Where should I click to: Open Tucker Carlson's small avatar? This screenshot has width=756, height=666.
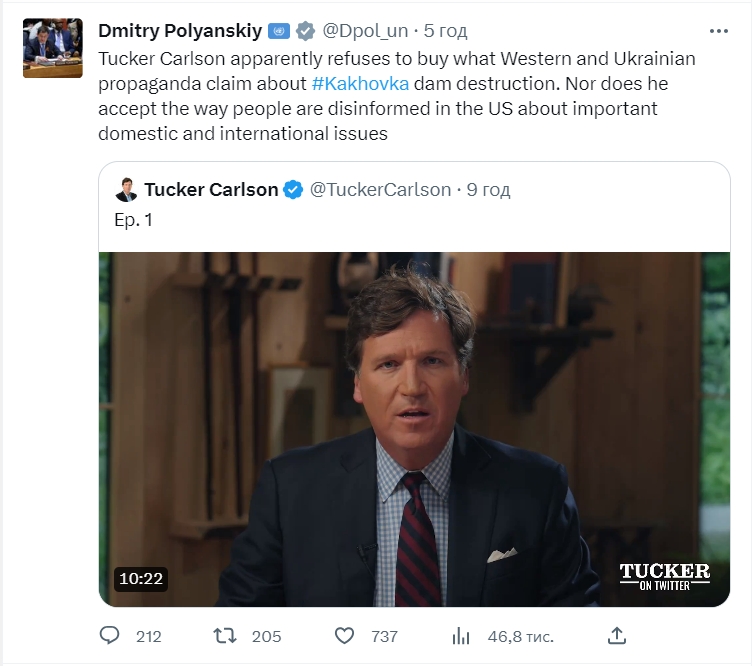(127, 190)
